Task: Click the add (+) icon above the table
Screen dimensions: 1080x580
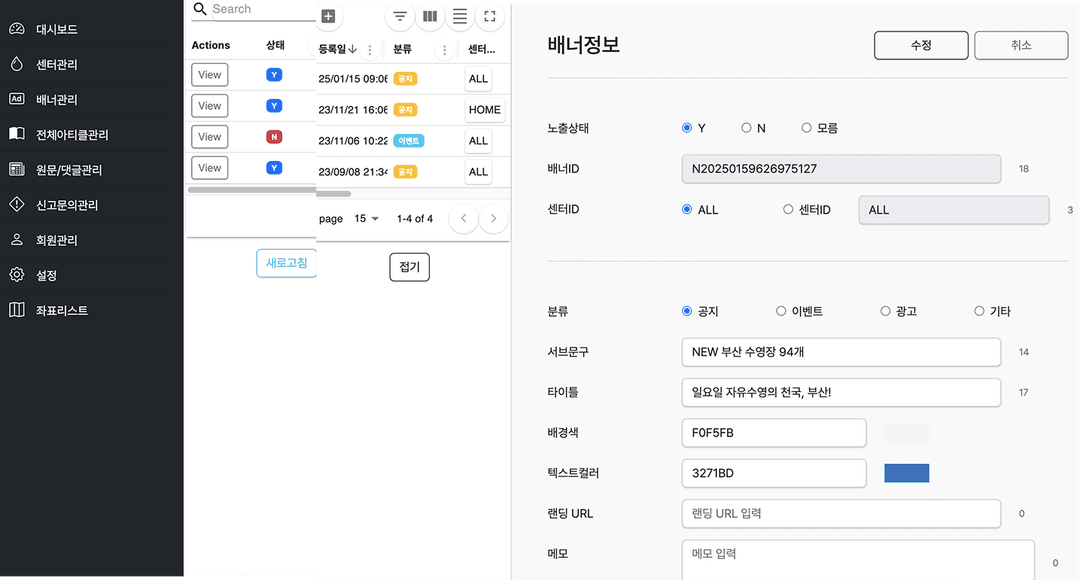Action: pyautogui.click(x=328, y=16)
